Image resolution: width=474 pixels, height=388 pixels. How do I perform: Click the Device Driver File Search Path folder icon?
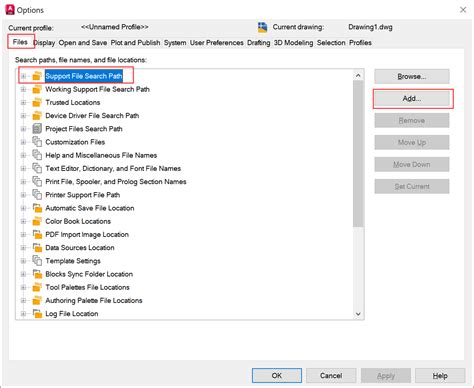37,116
